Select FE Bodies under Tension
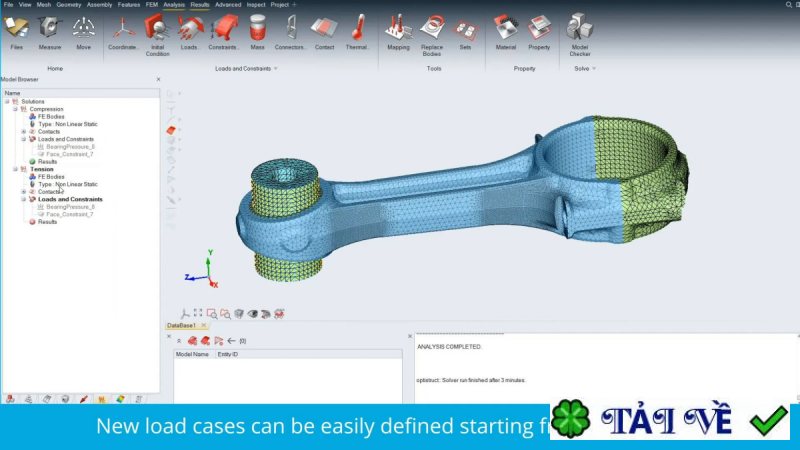This screenshot has width=800, height=450. point(51,177)
